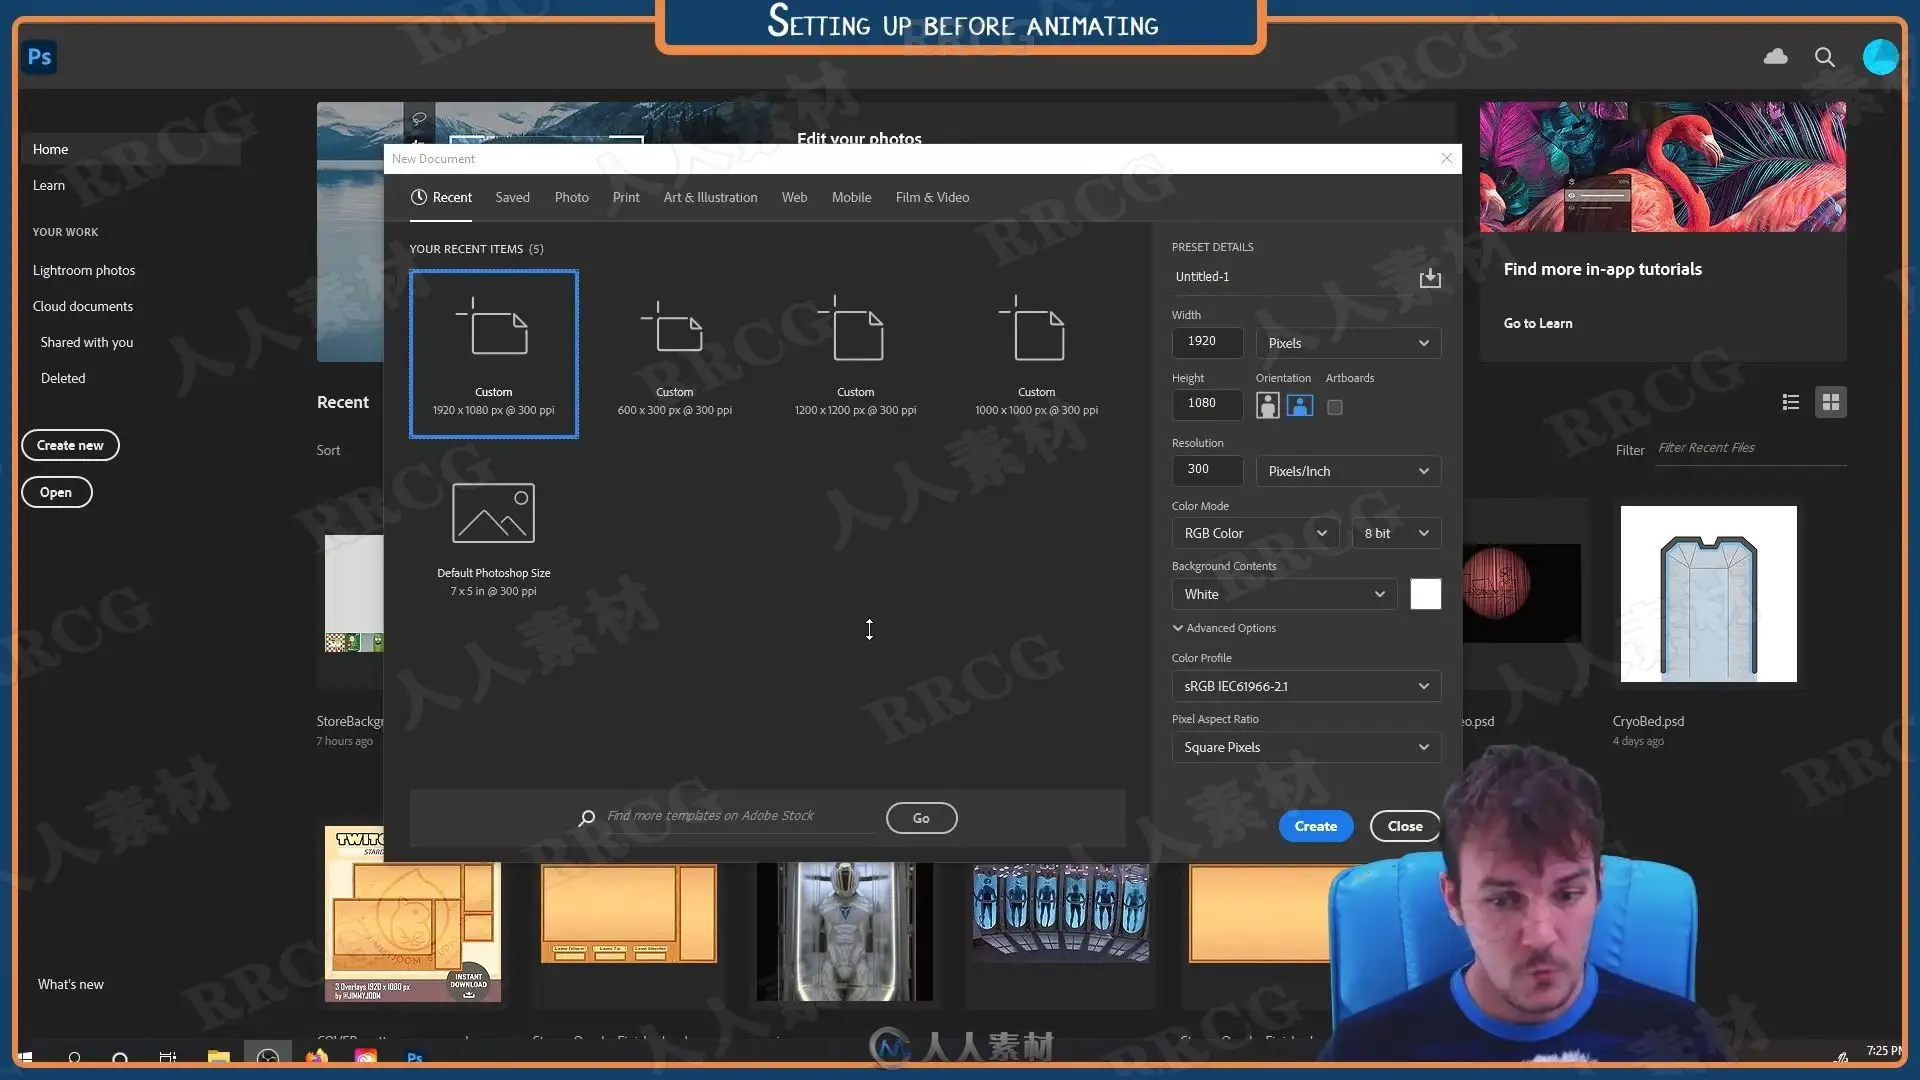The height and width of the screenshot is (1080, 1920).
Task: Click the Photoshop logo in the top bar
Action: point(40,57)
